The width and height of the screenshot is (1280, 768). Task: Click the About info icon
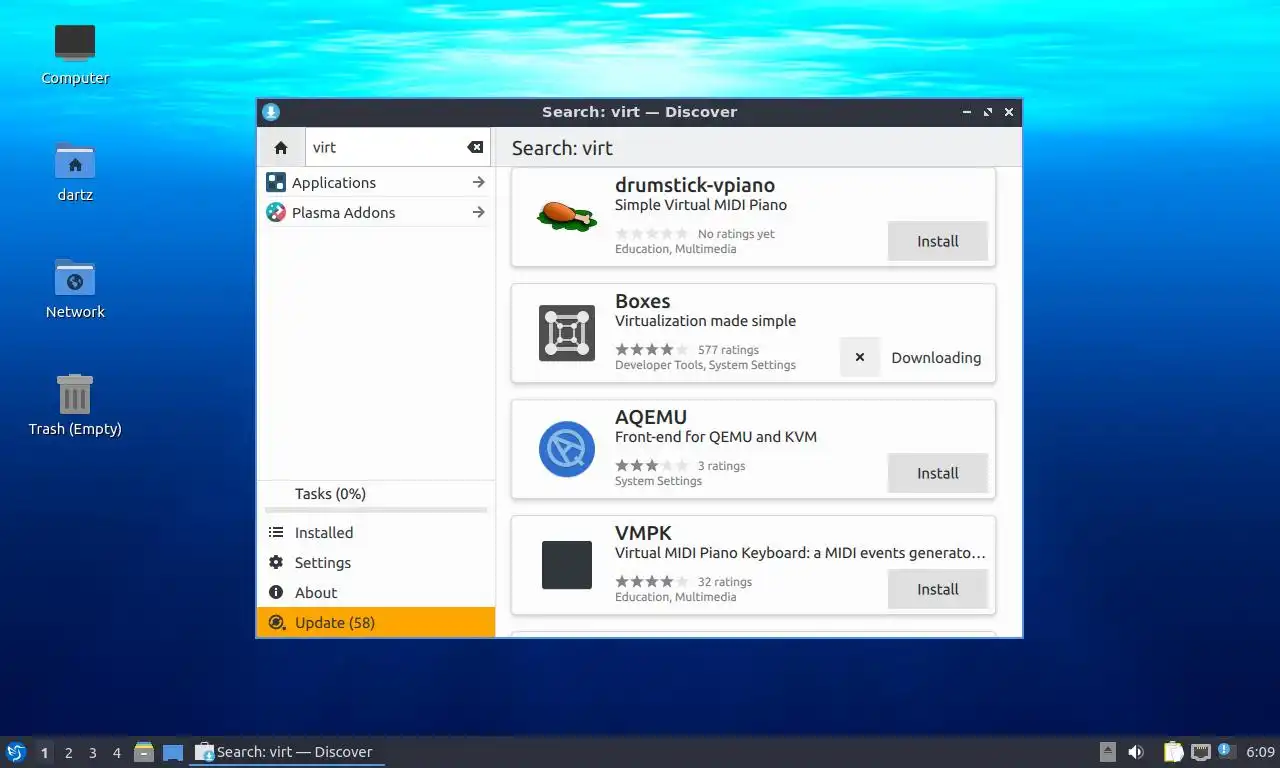[276, 592]
